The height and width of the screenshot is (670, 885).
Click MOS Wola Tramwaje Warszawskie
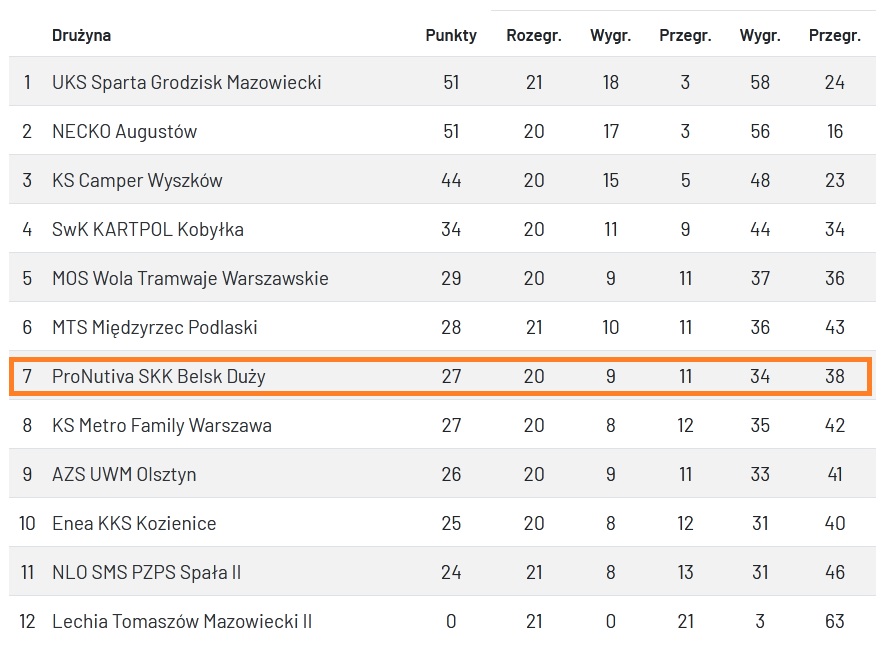pyautogui.click(x=190, y=278)
